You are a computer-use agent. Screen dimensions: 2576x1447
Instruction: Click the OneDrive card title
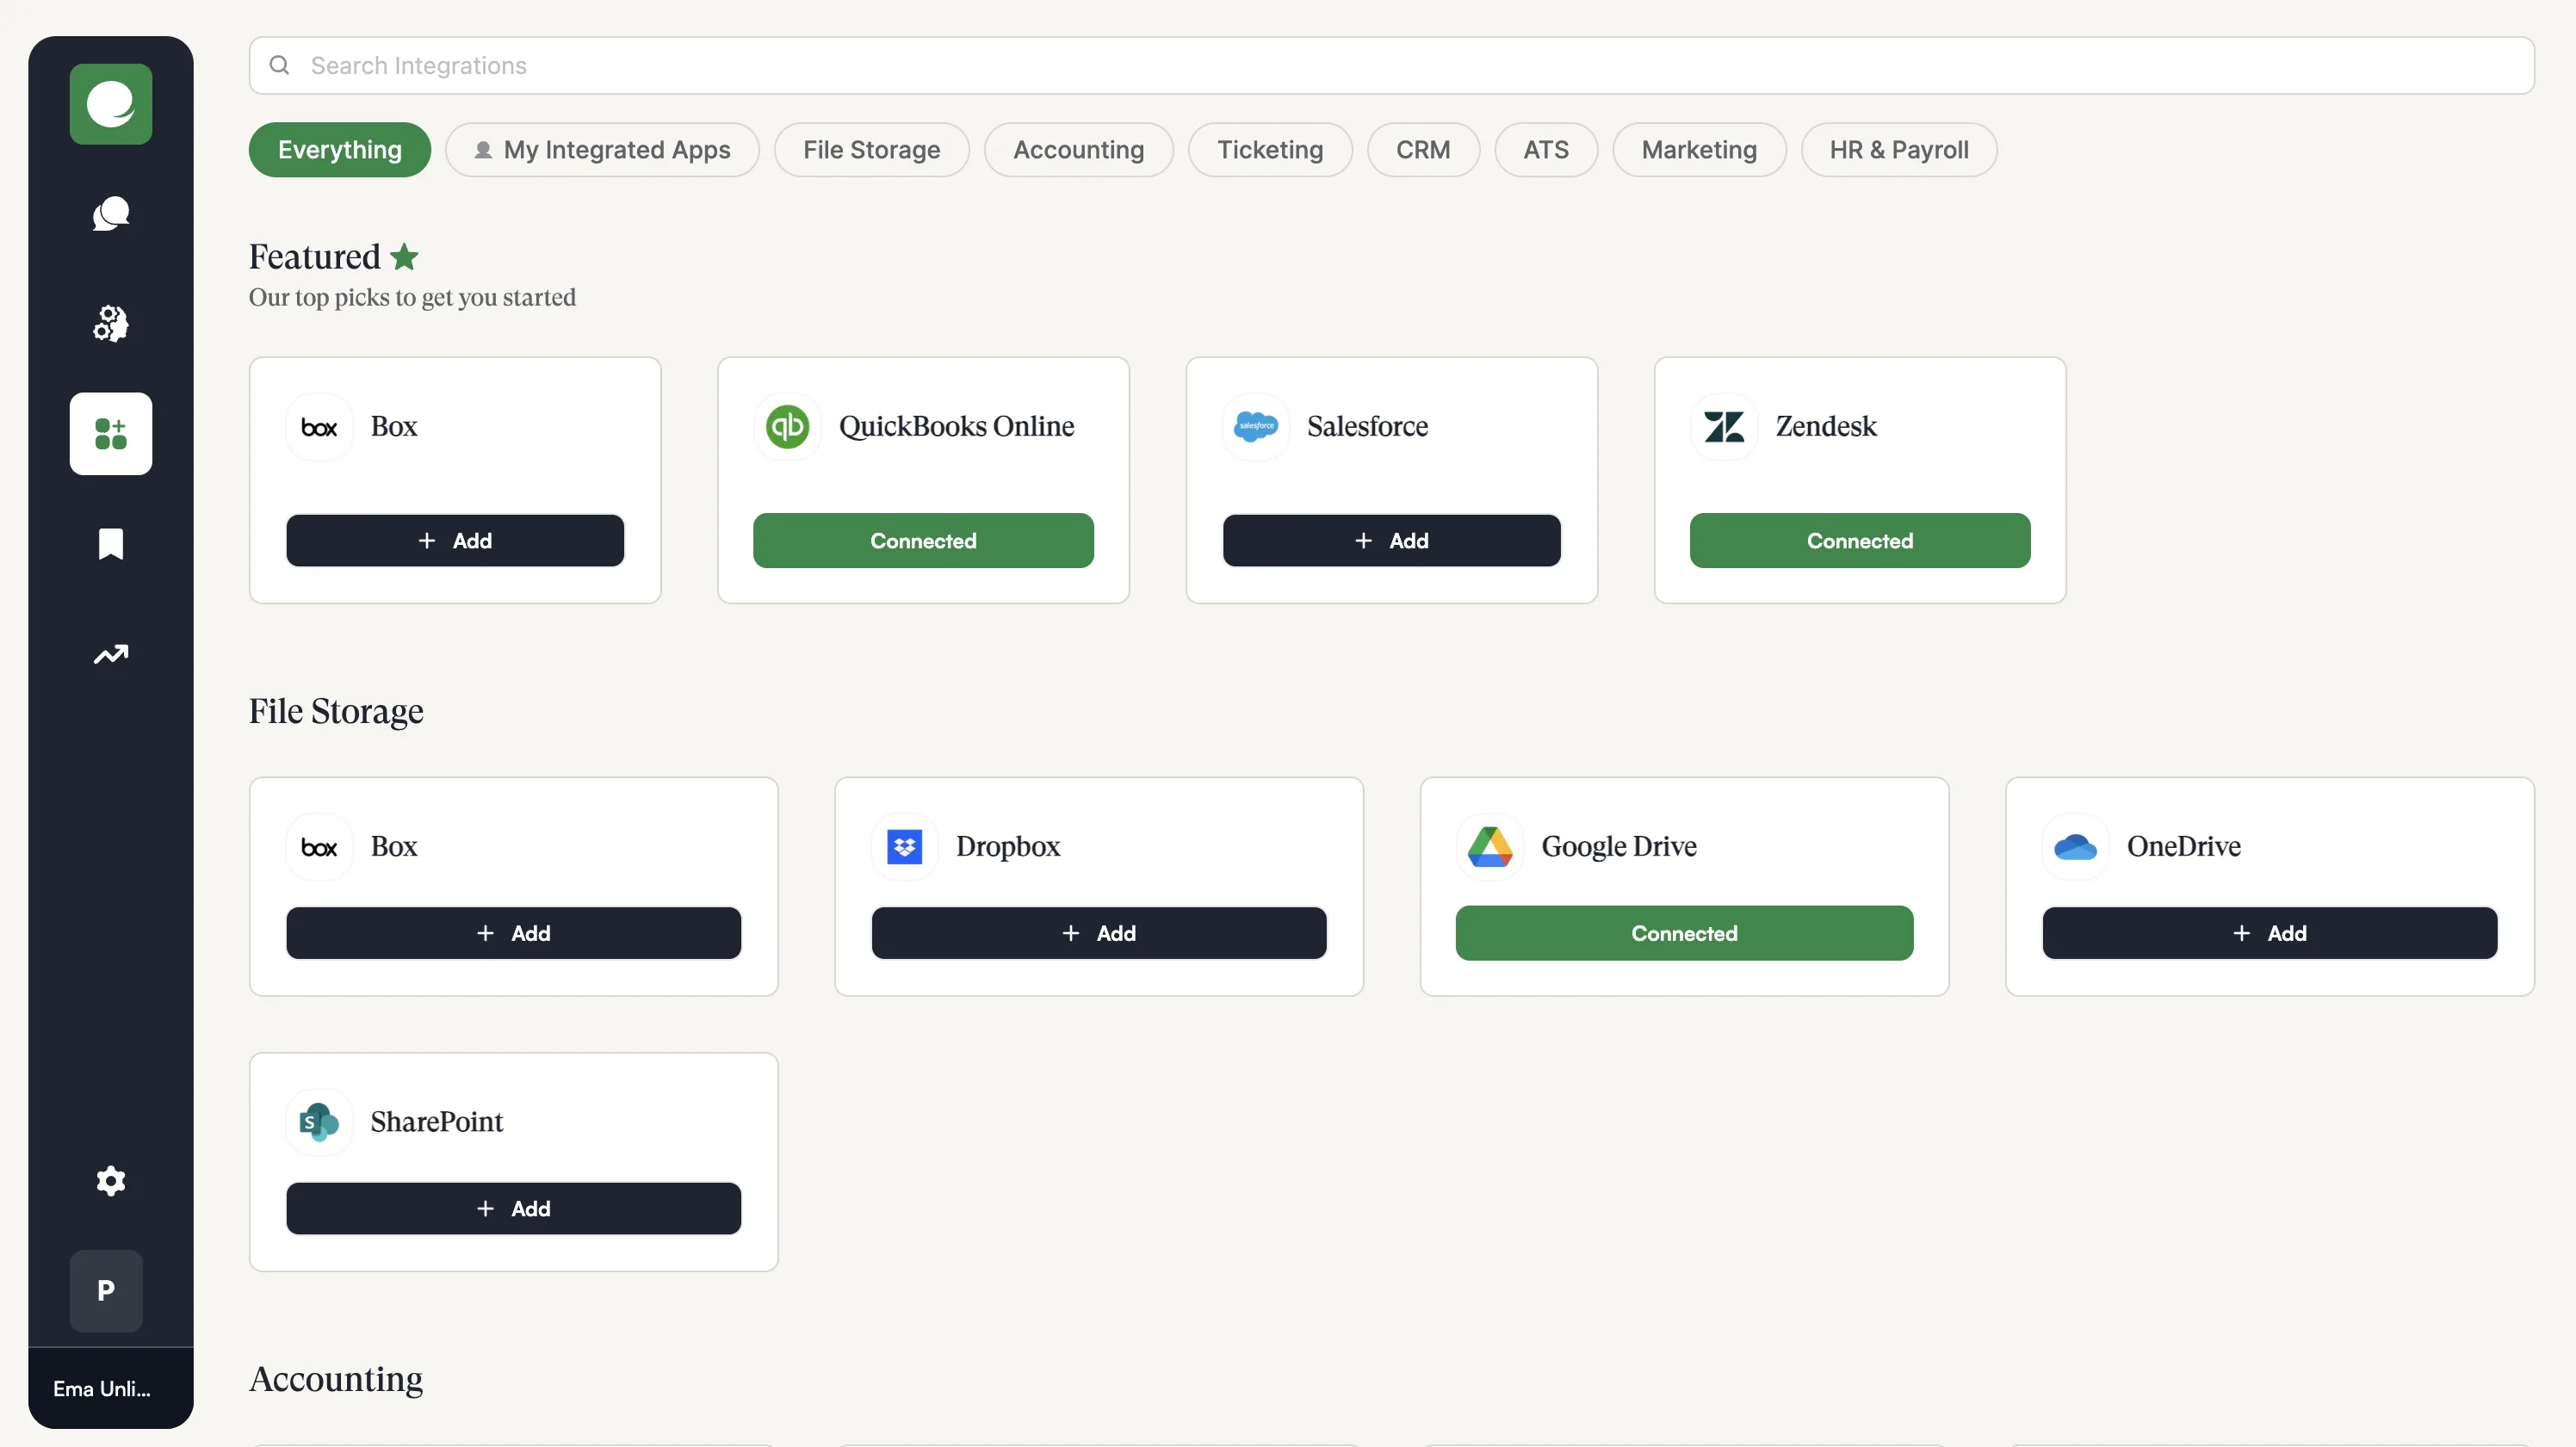(2184, 846)
